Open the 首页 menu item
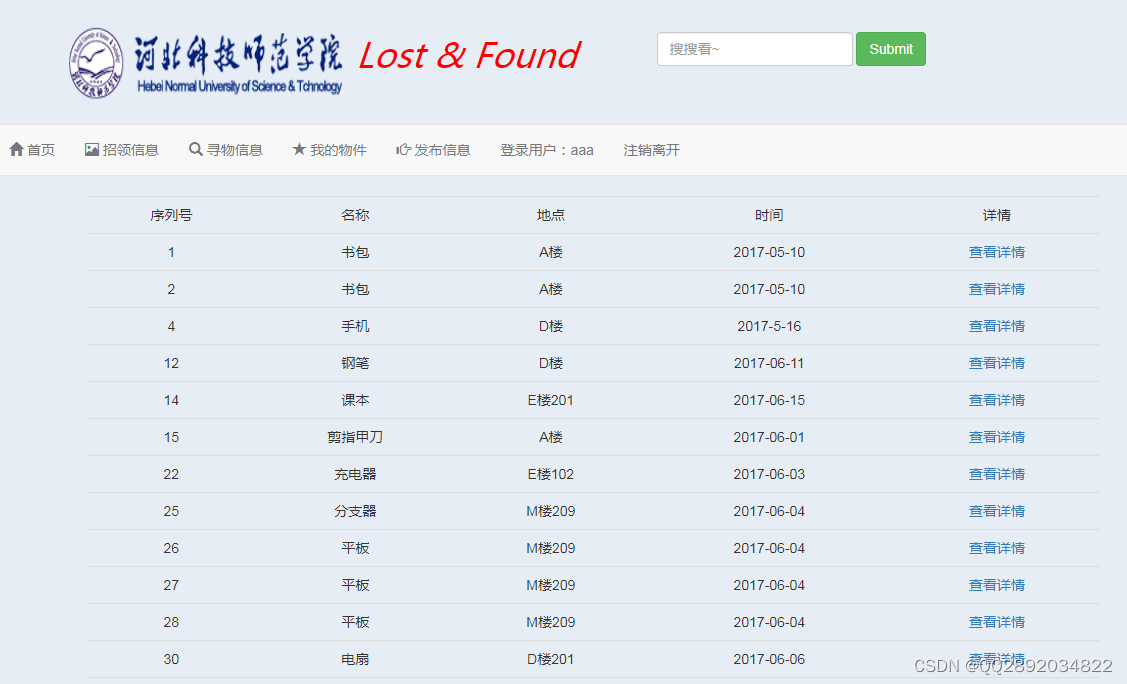 32,149
